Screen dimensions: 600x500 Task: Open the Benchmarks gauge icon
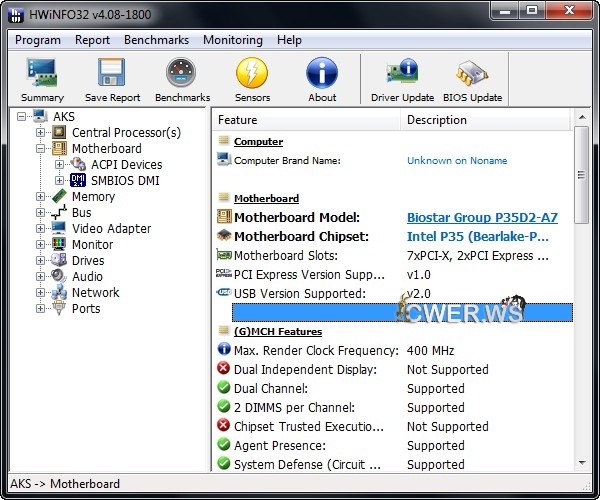pyautogui.click(x=182, y=79)
